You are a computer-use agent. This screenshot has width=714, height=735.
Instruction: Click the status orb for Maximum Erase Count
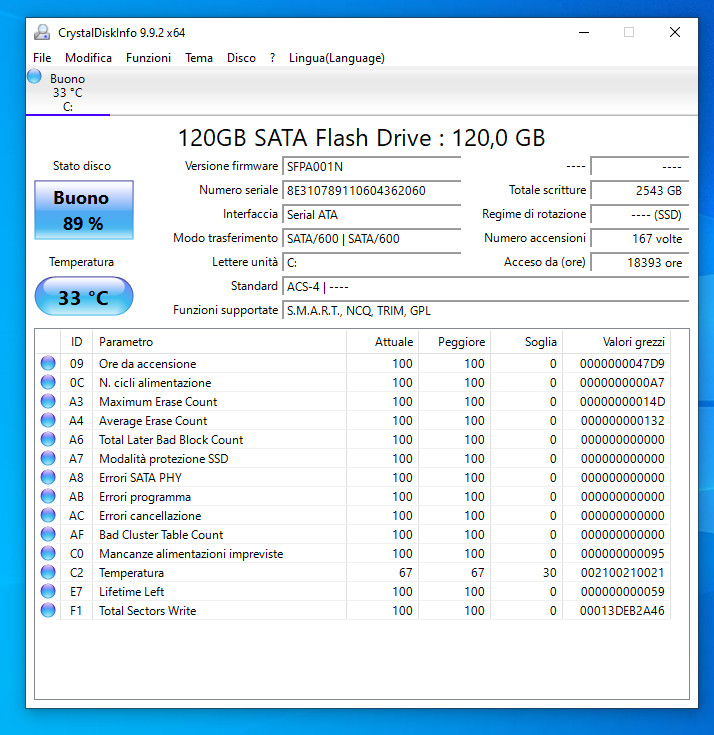(x=48, y=401)
